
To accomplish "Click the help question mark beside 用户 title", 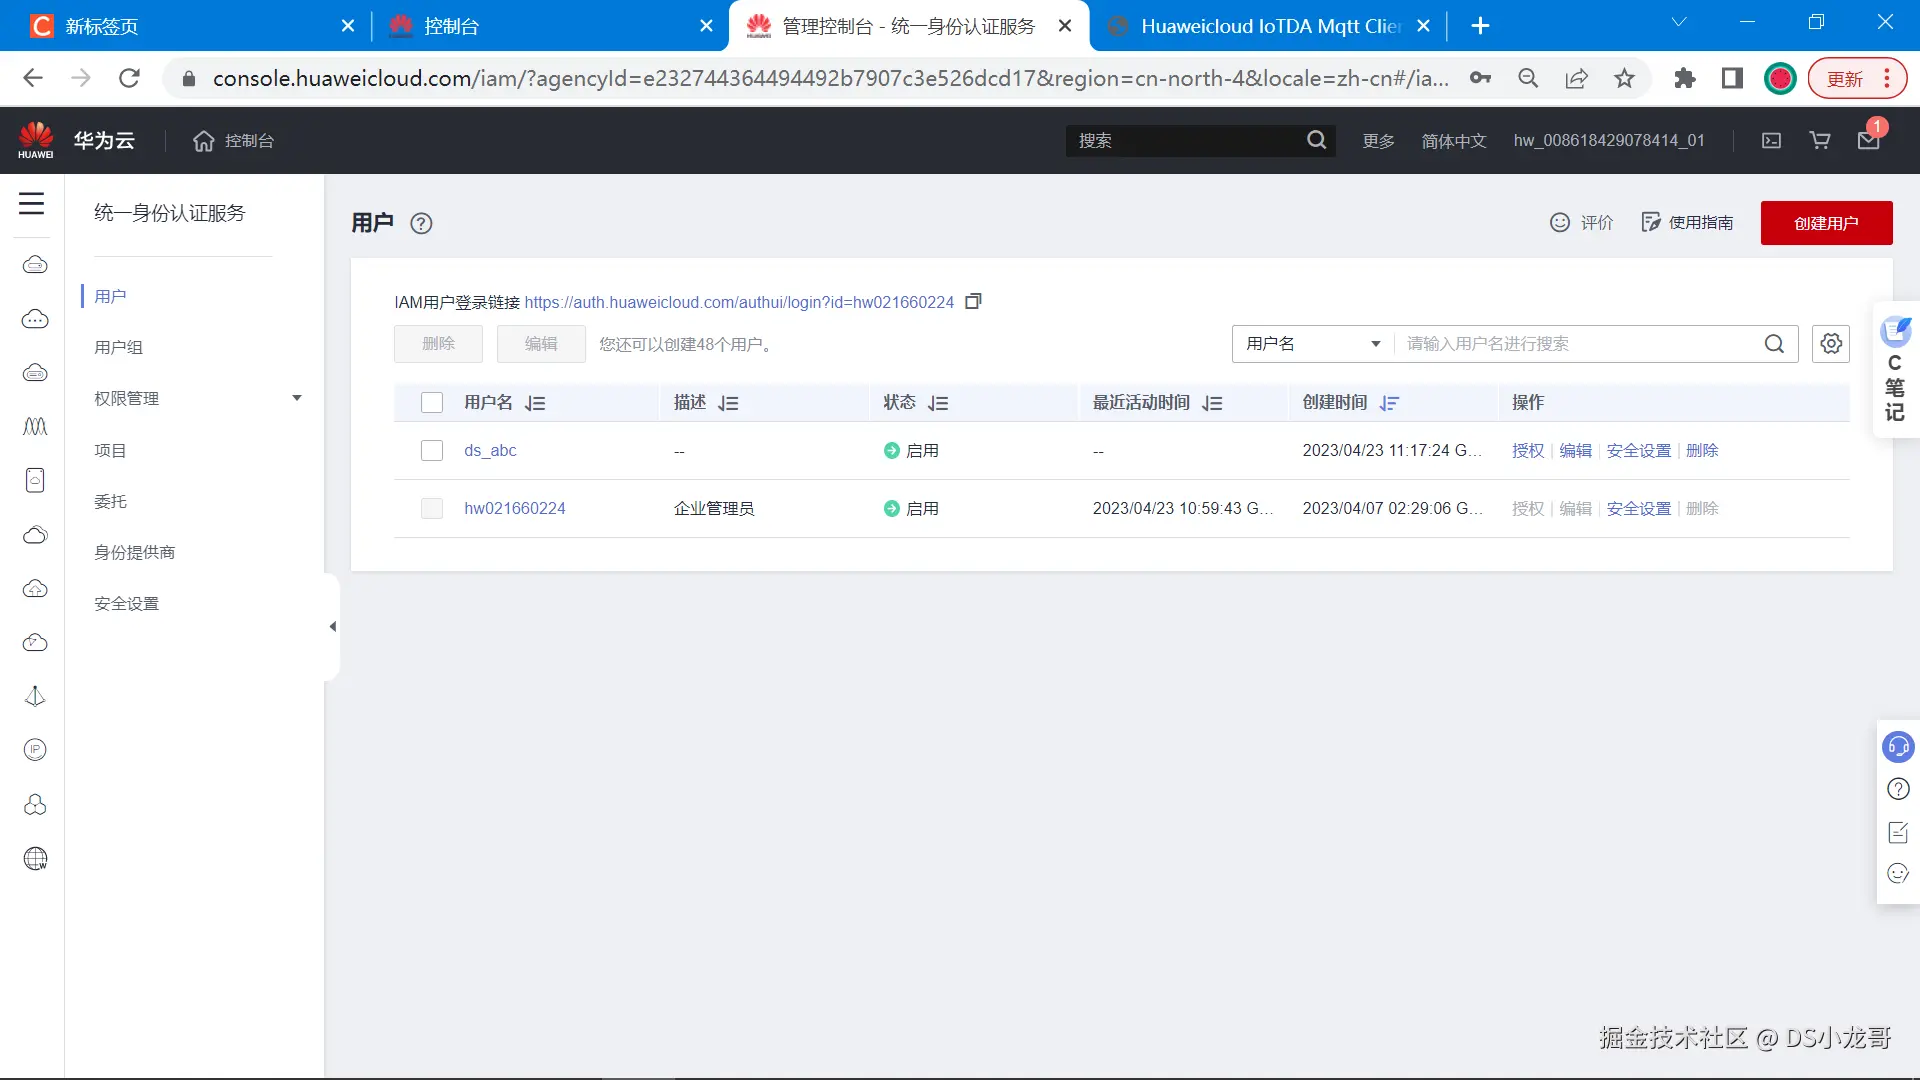I will [x=421, y=224].
